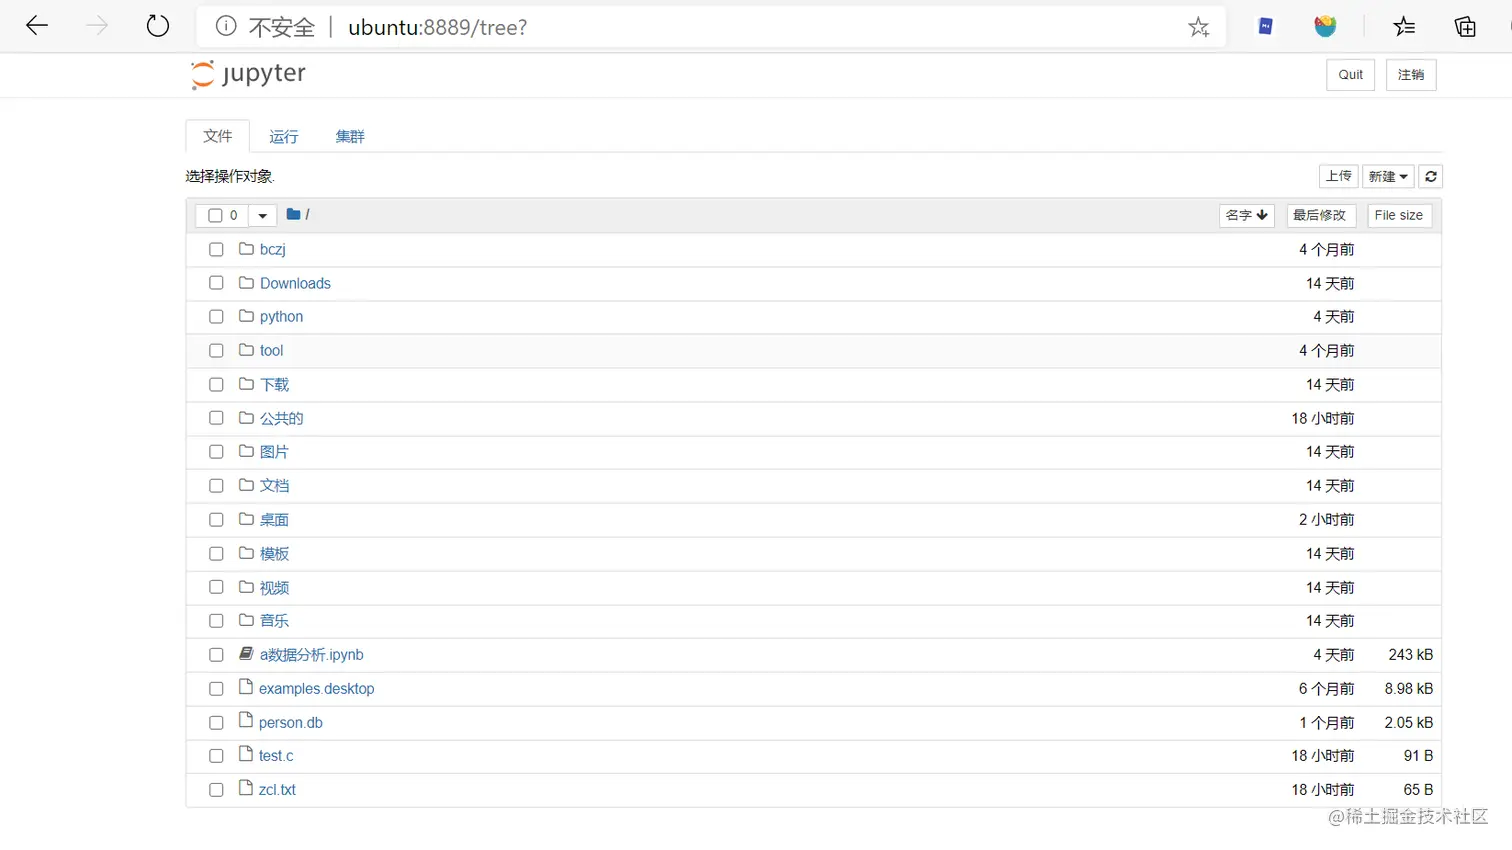
Task: Click the 图片 folder icon
Action: coord(246,451)
